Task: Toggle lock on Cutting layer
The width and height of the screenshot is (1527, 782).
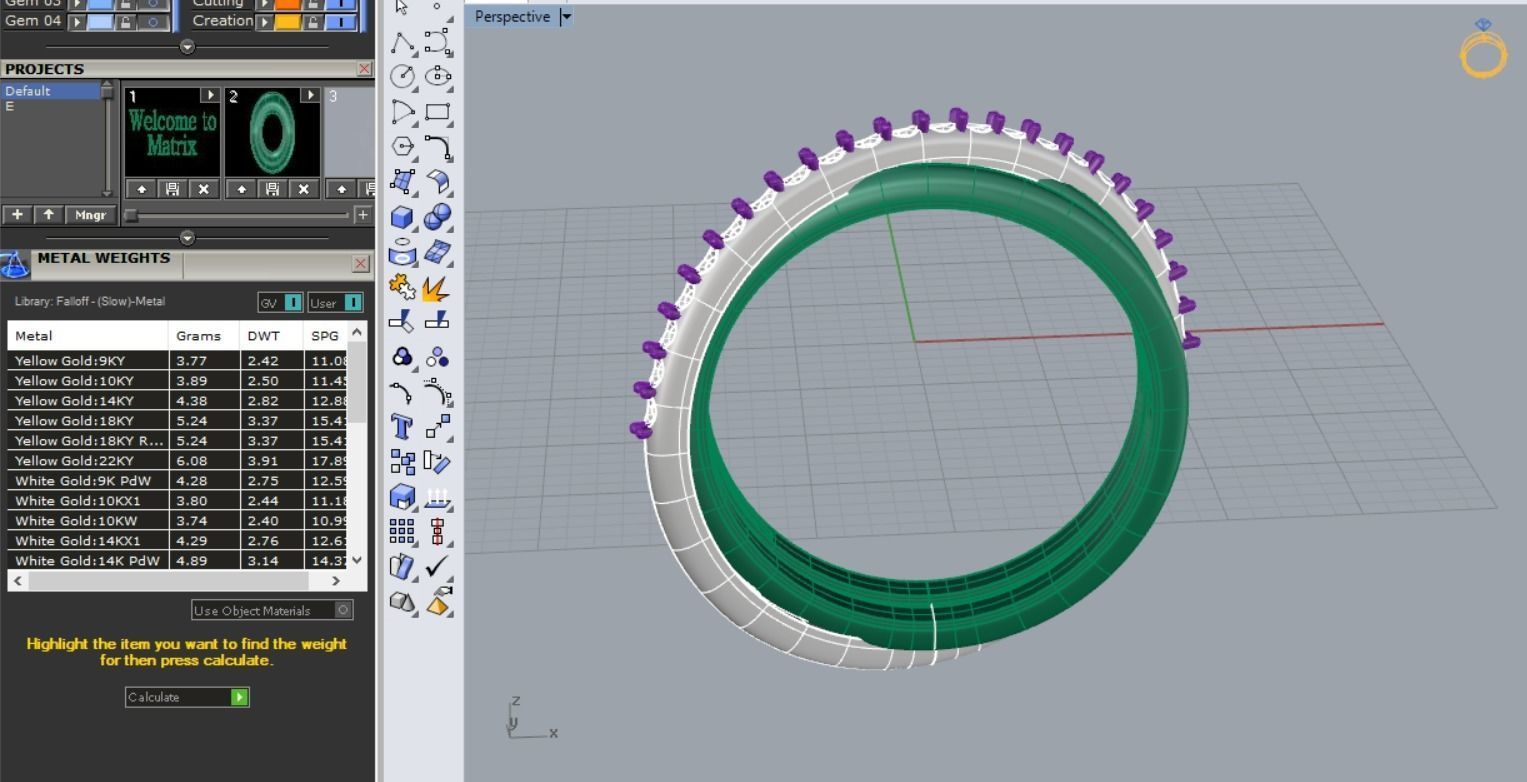Action: pyautogui.click(x=313, y=4)
